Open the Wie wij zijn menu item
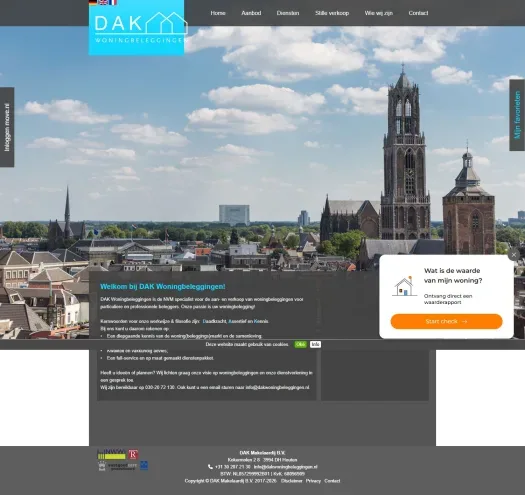 click(379, 13)
